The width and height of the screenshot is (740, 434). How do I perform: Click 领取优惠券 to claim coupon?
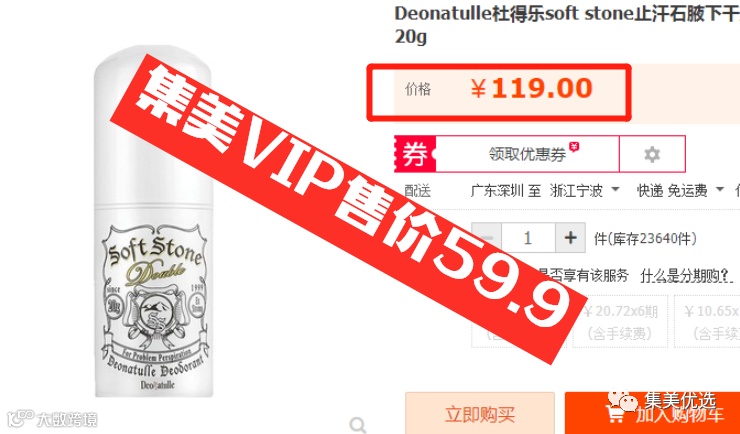[527, 154]
